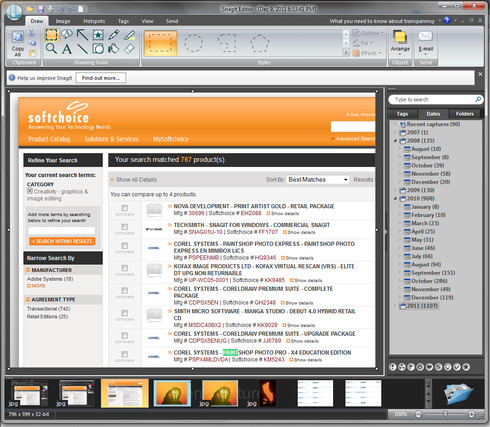This screenshot has height=427, width=490.
Task: Open the Effects dropdown
Action: pyautogui.click(x=367, y=53)
